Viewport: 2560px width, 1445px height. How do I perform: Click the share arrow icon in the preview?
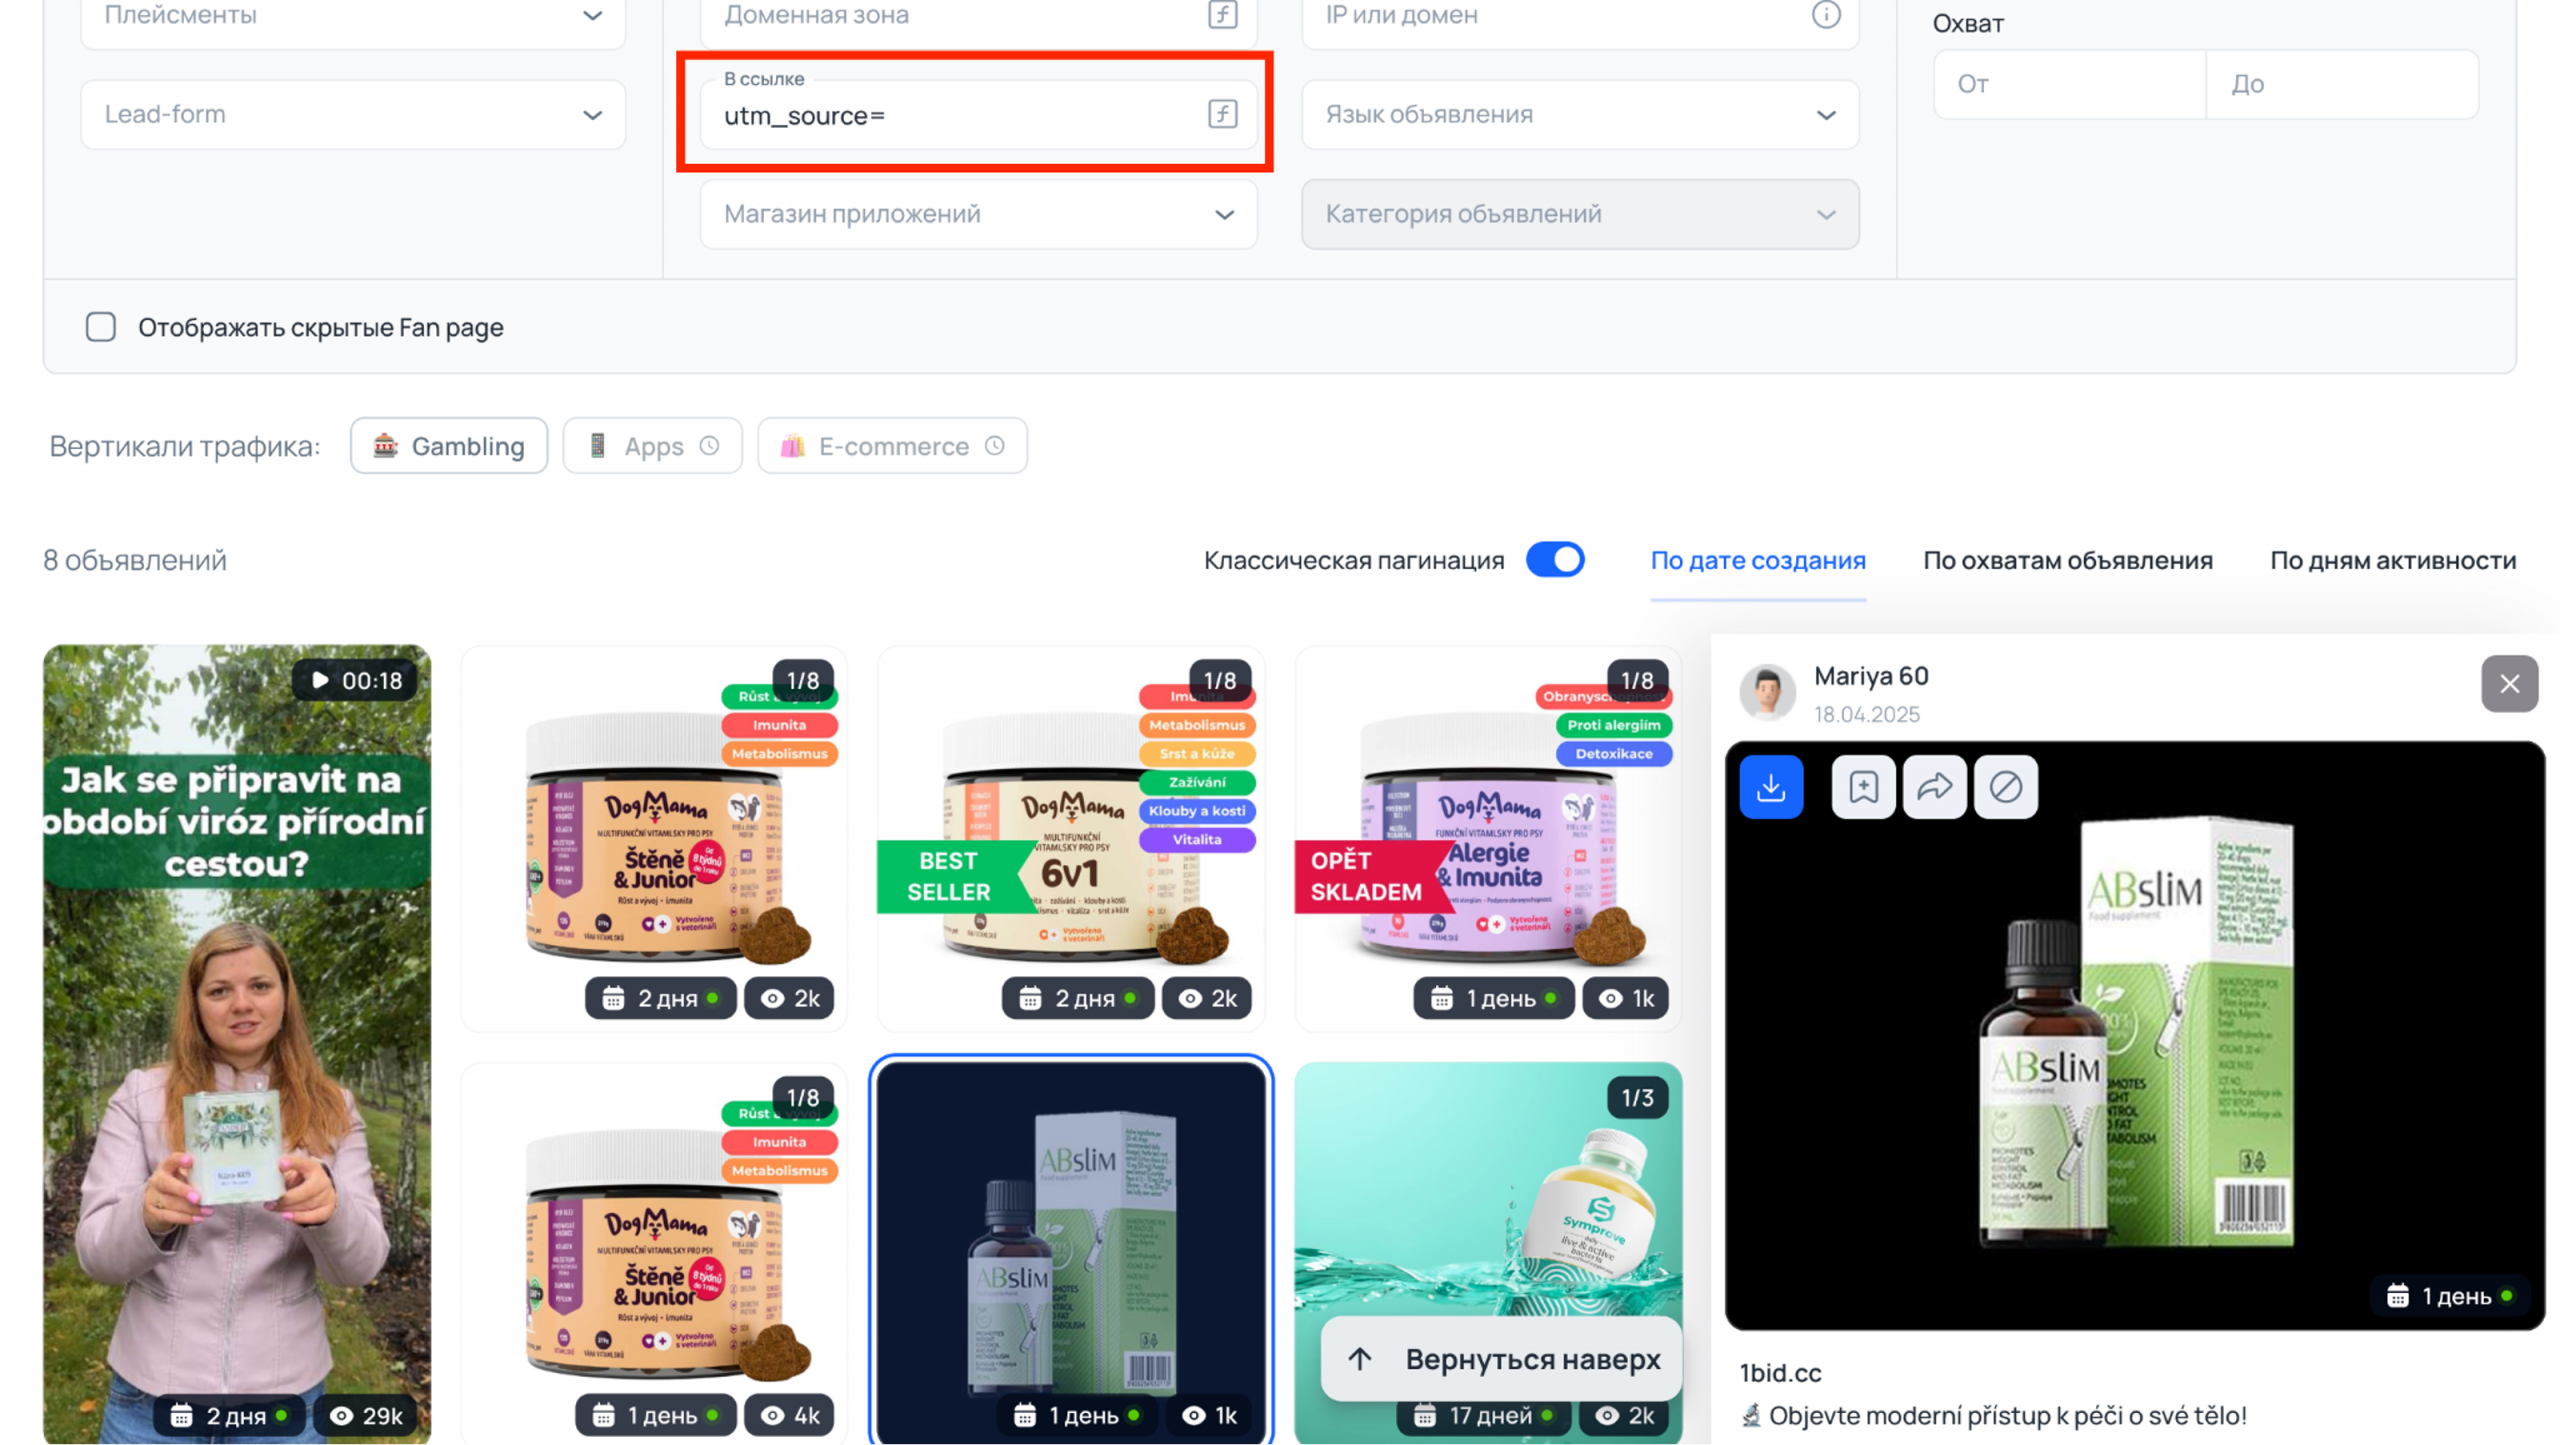[1934, 787]
